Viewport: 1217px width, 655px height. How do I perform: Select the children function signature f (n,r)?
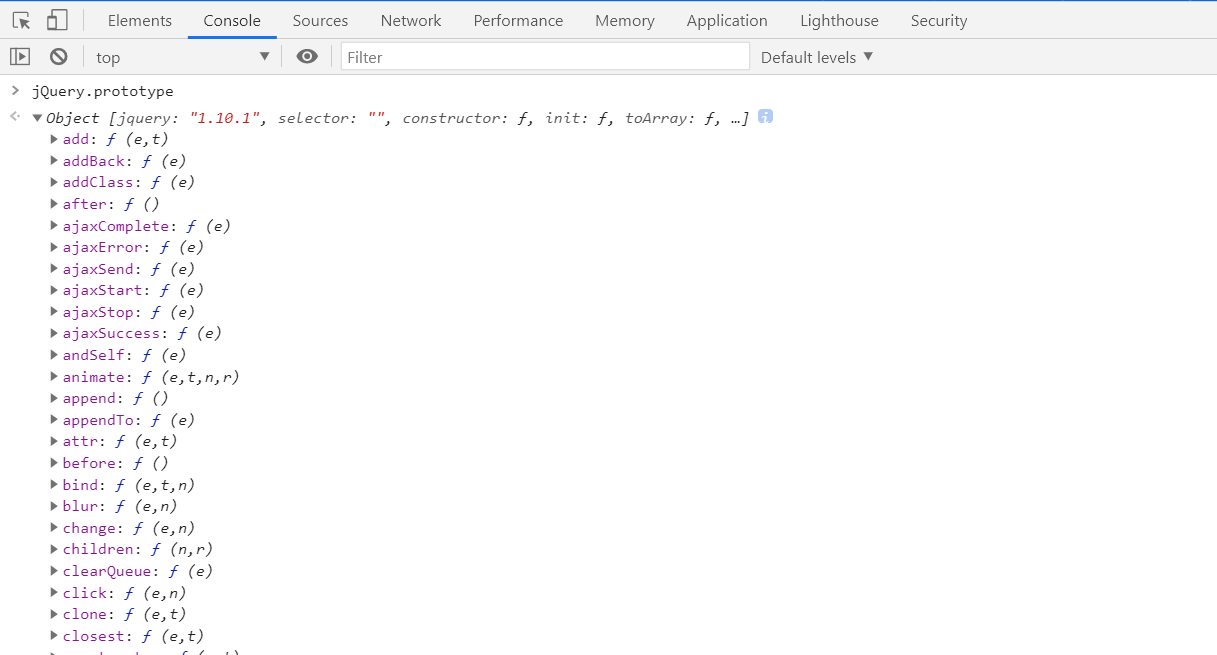coord(181,549)
